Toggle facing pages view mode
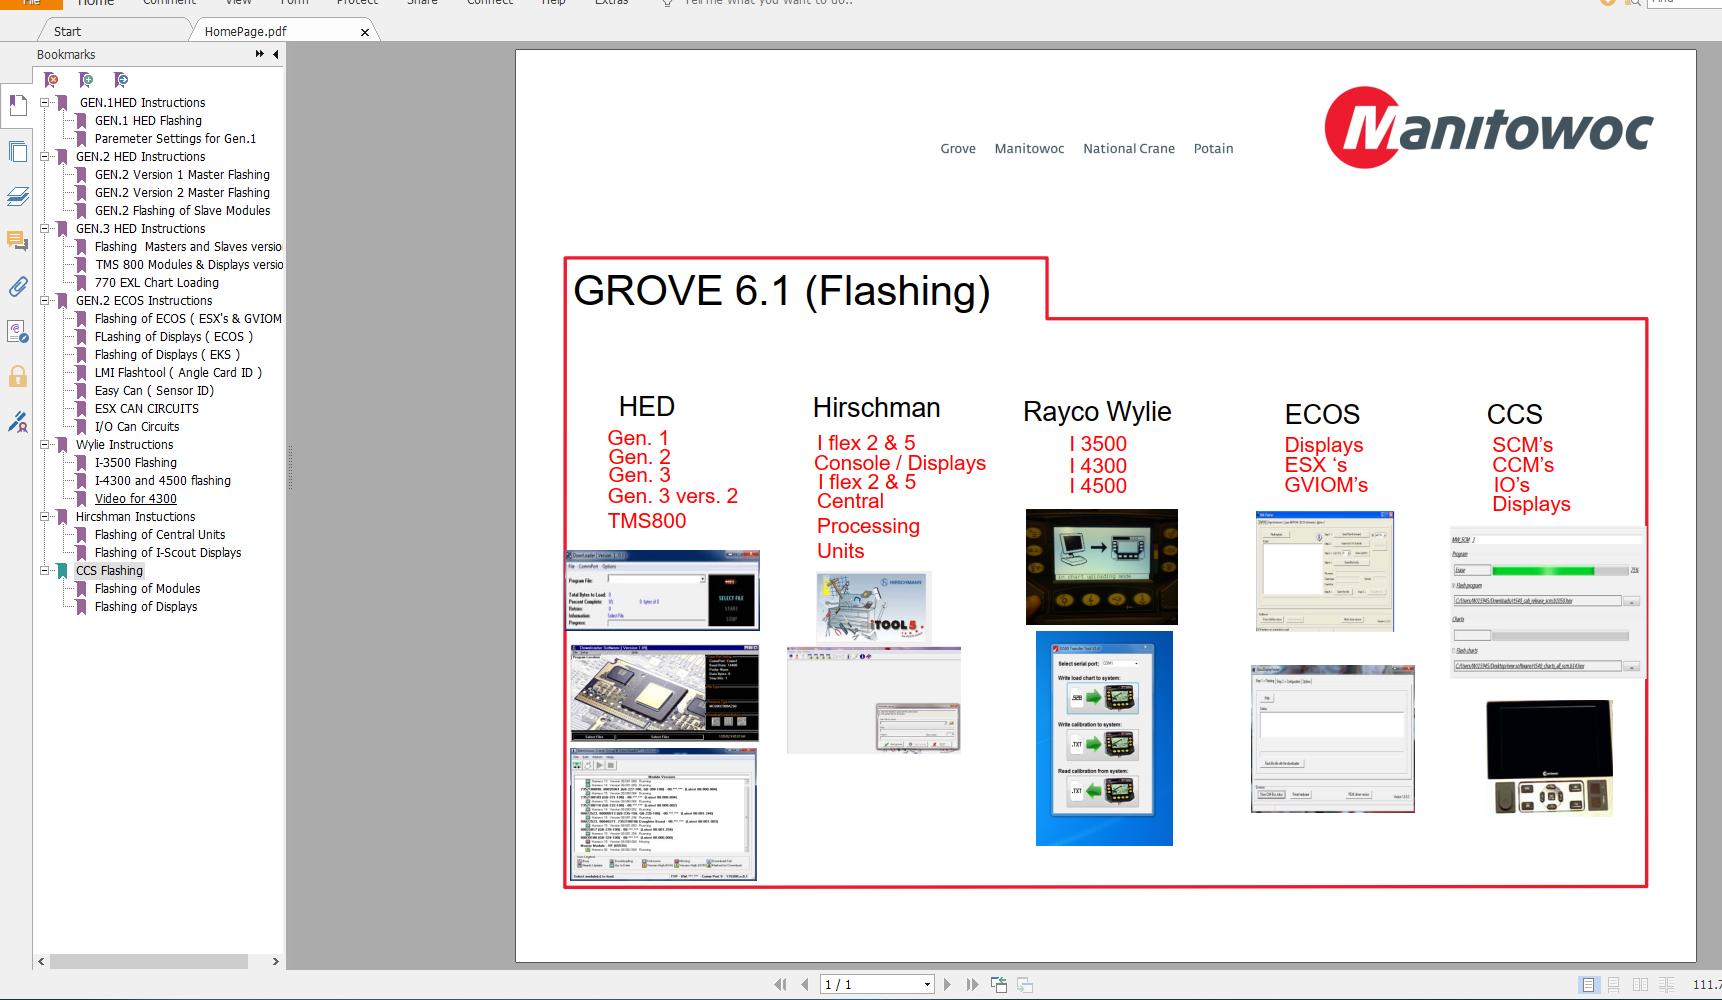This screenshot has height=1000, width=1722. (1640, 985)
